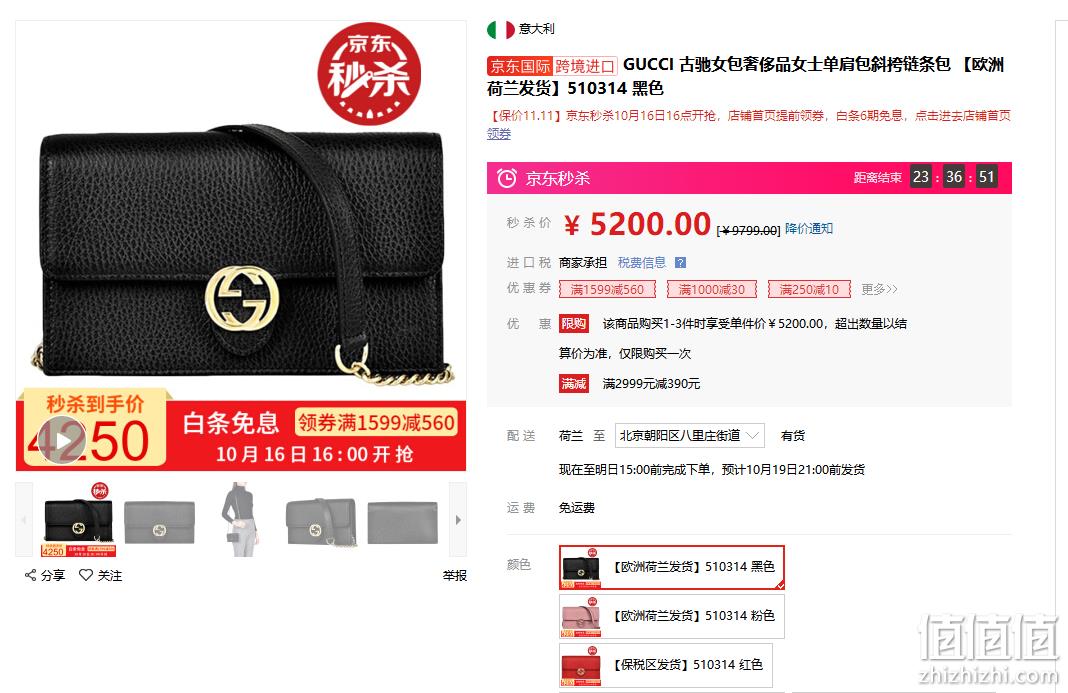Screen dimensions: 1068x693
Task: Open the 北京朝阳区八里庄街道 delivery address dropdown
Action: tap(689, 435)
